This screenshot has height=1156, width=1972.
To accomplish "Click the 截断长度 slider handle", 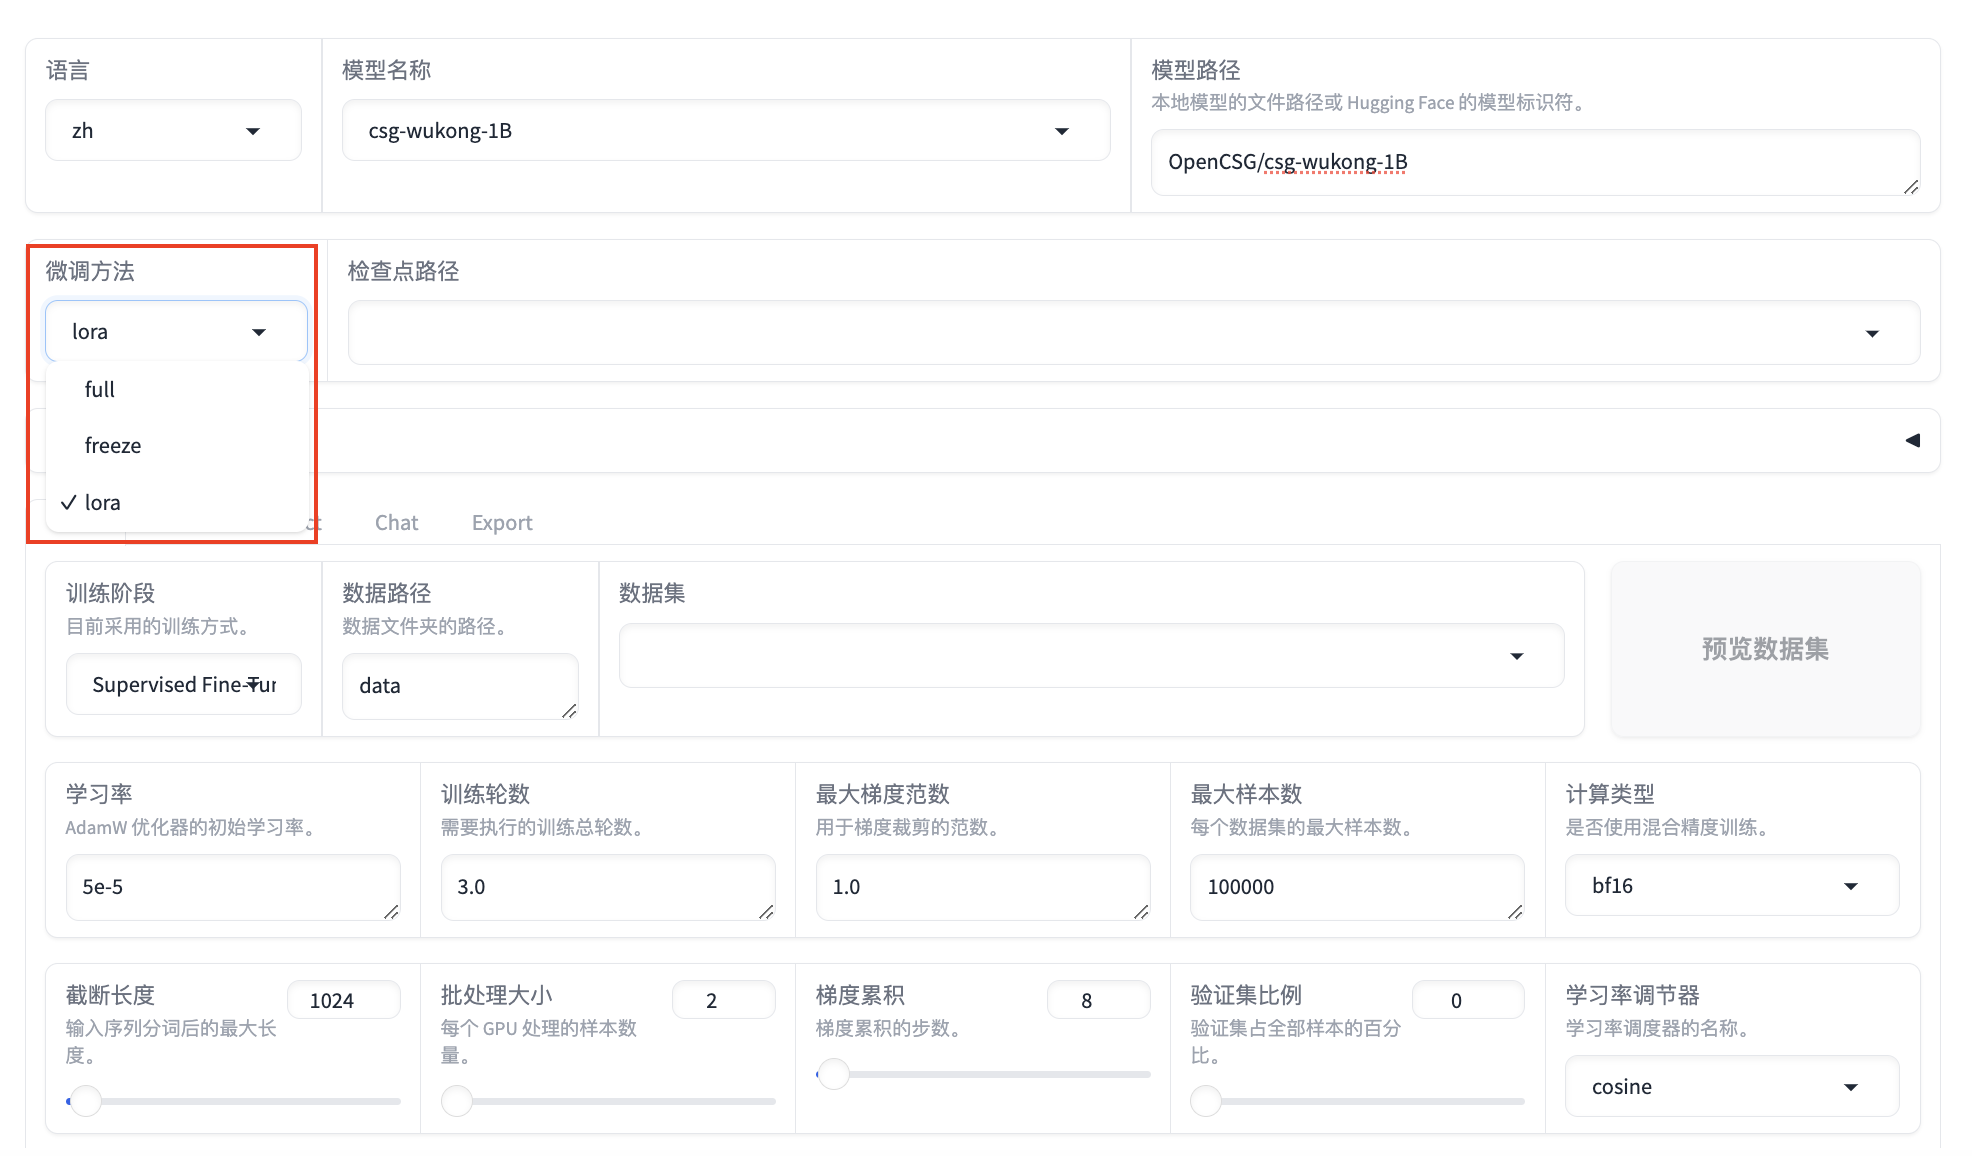I will click(86, 1101).
